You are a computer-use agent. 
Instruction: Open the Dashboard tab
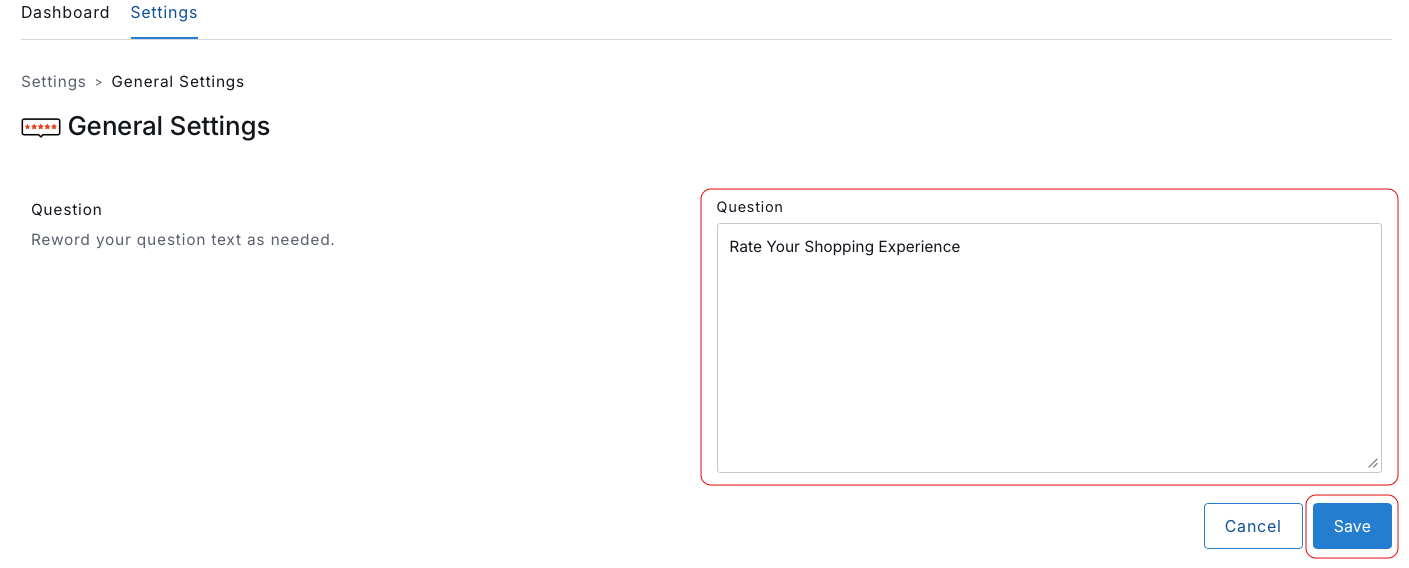[x=65, y=13]
